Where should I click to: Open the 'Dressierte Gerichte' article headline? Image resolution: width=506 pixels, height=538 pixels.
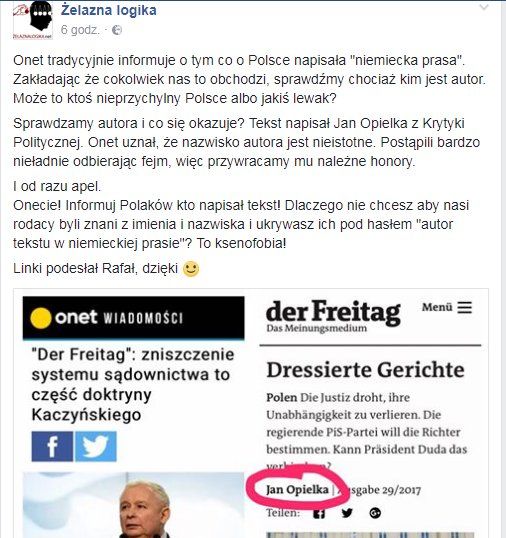pos(365,370)
